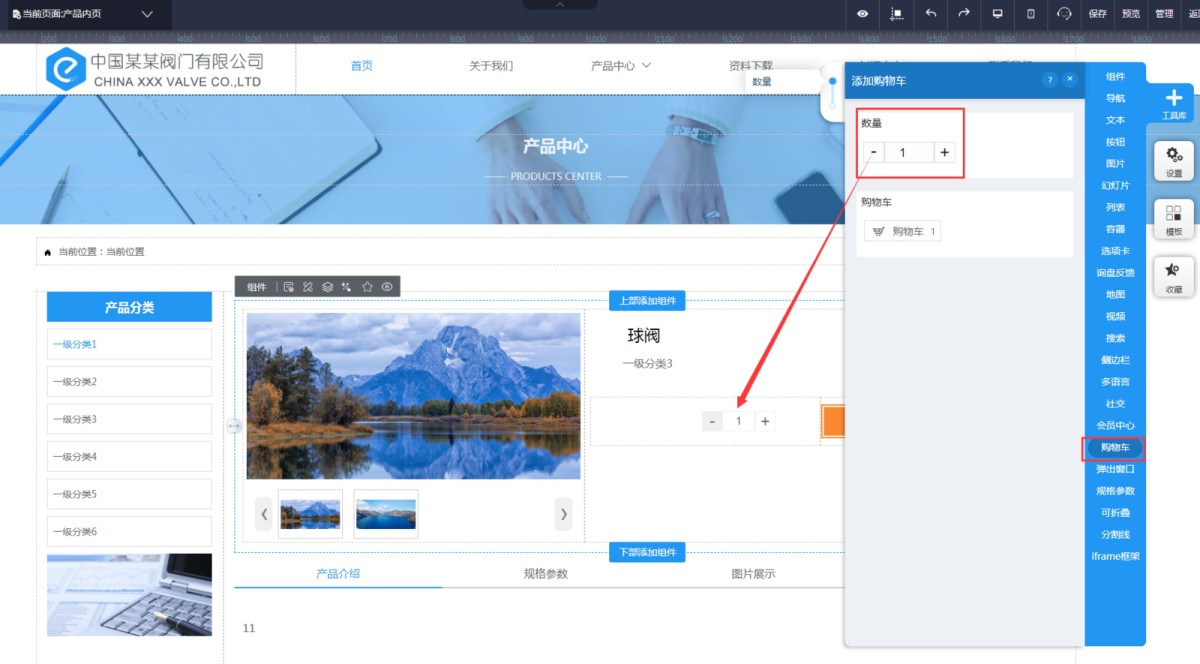Image resolution: width=1200 pixels, height=664 pixels.
Task: Click 上部添加组件 button
Action: (x=647, y=301)
